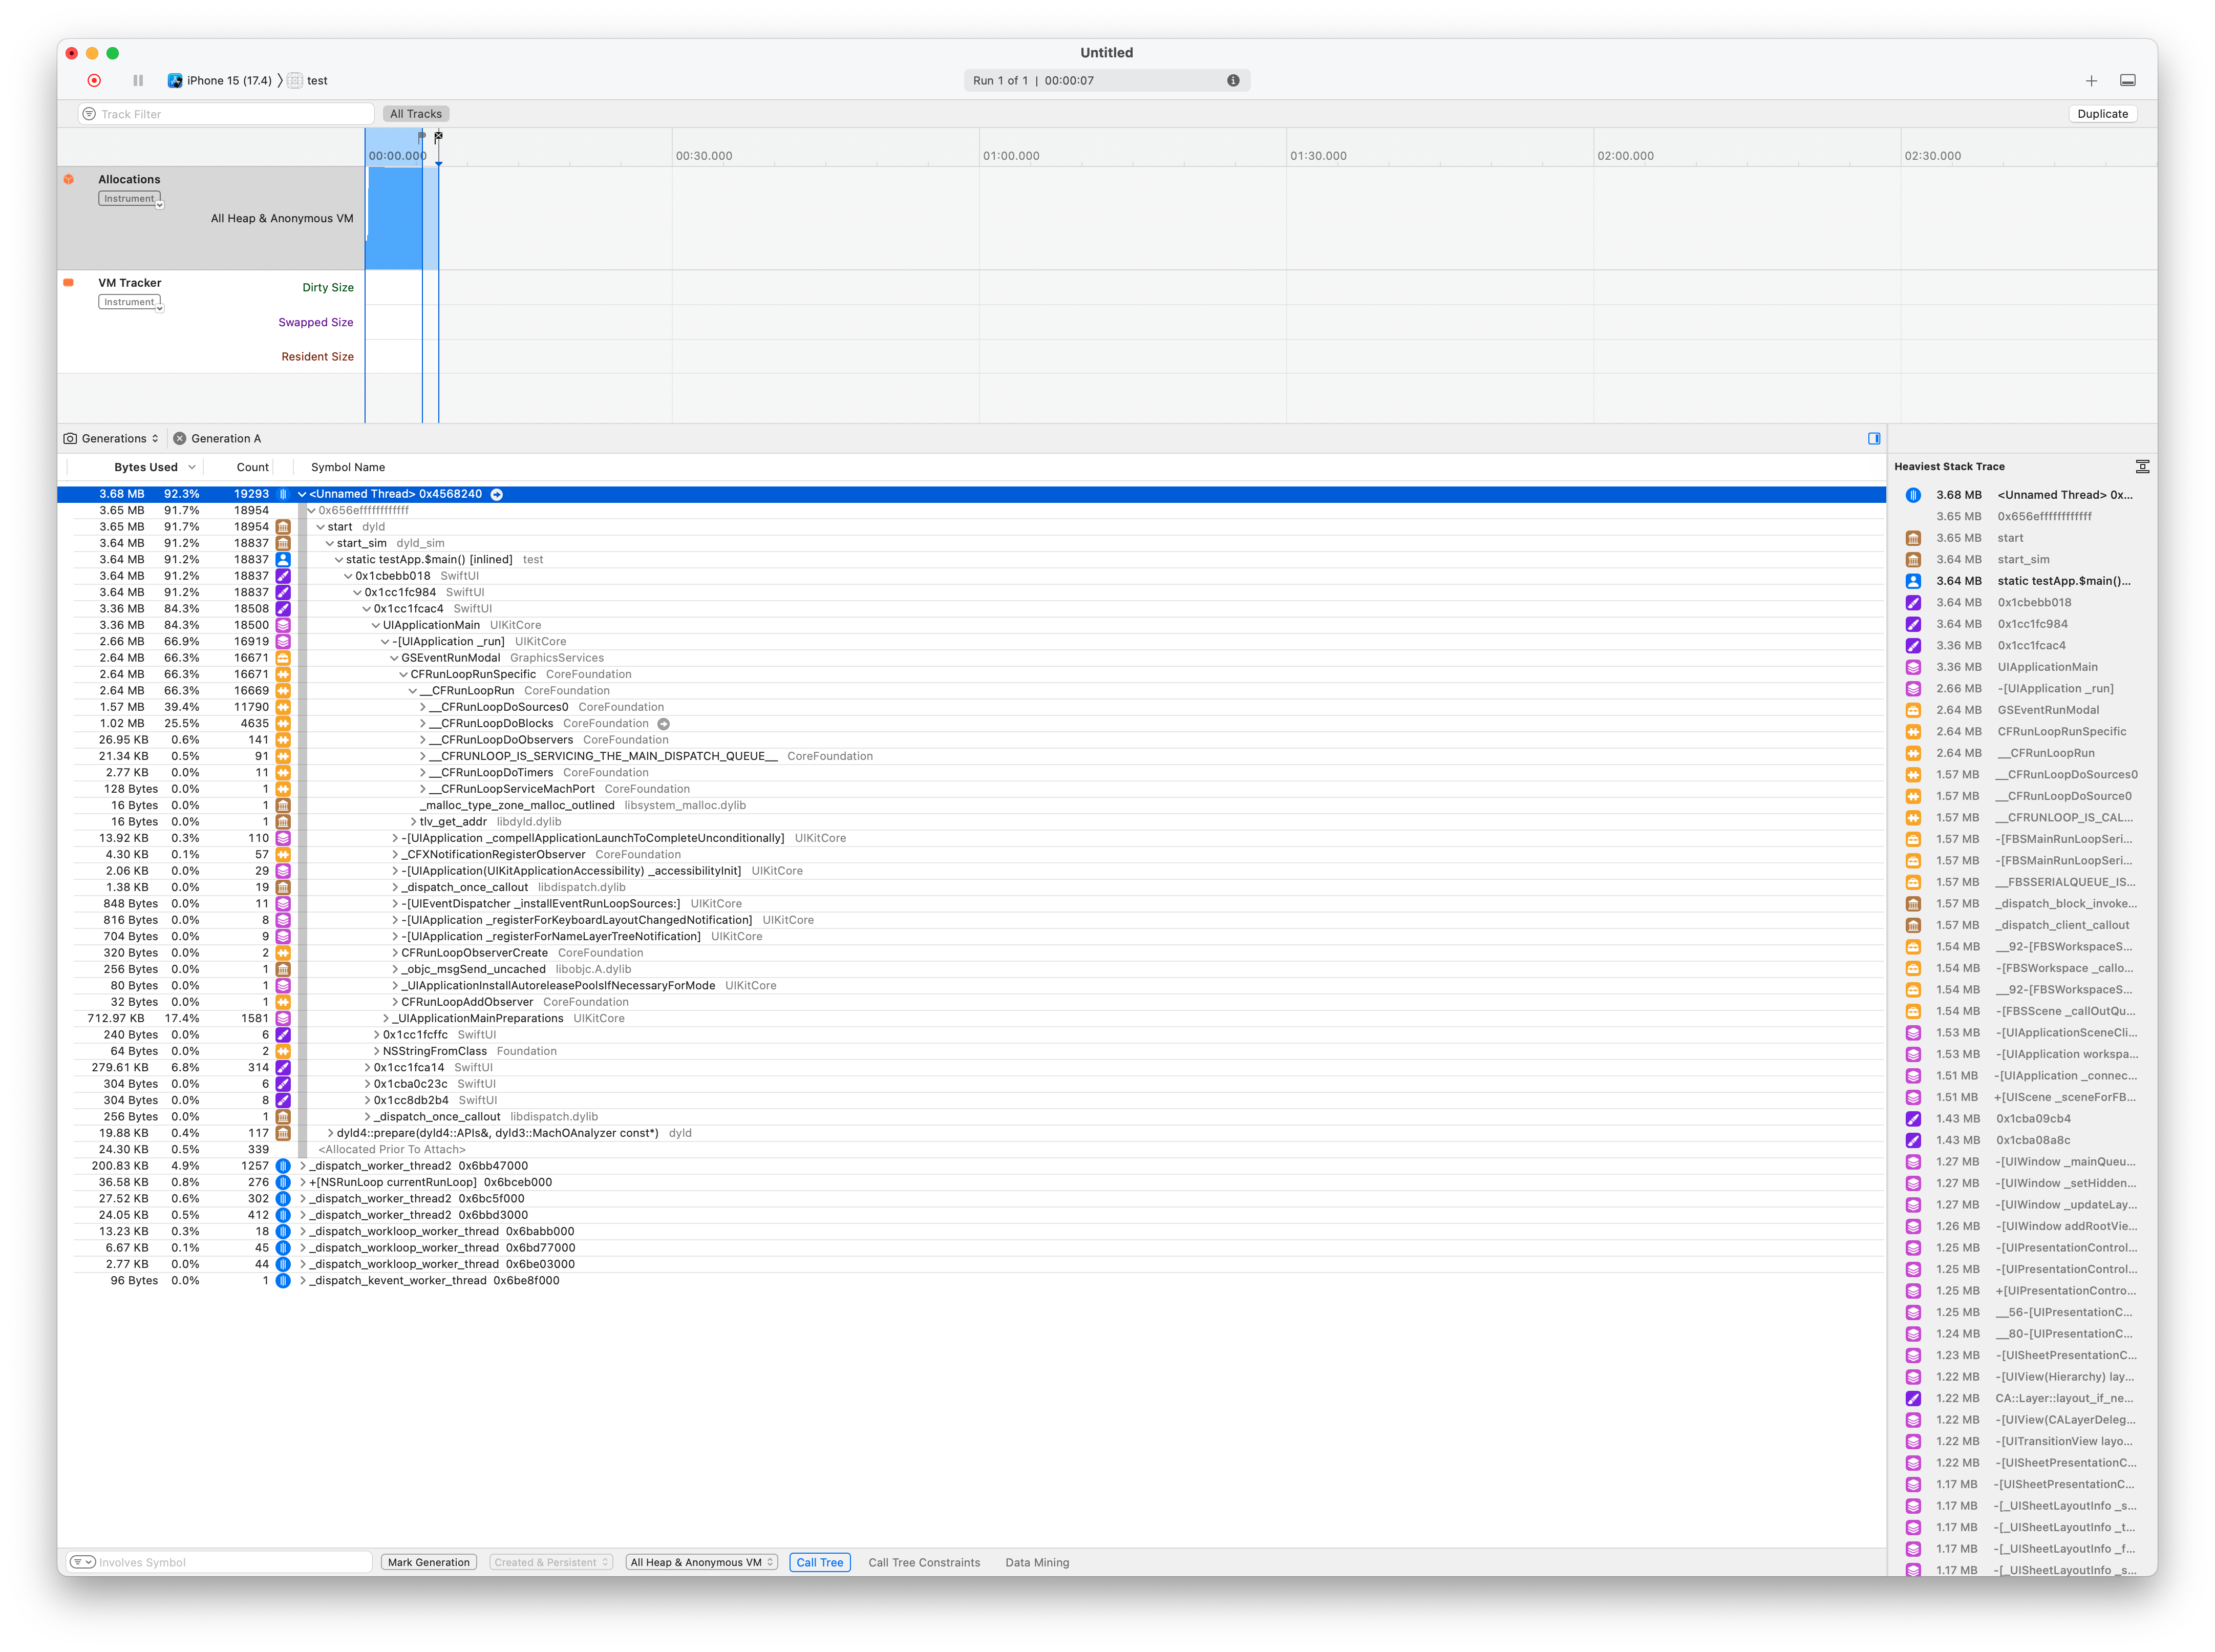Click focus arrow next to __CFRunLoopDoBlocks
Screen dimensions: 2215x1652
click(663, 724)
